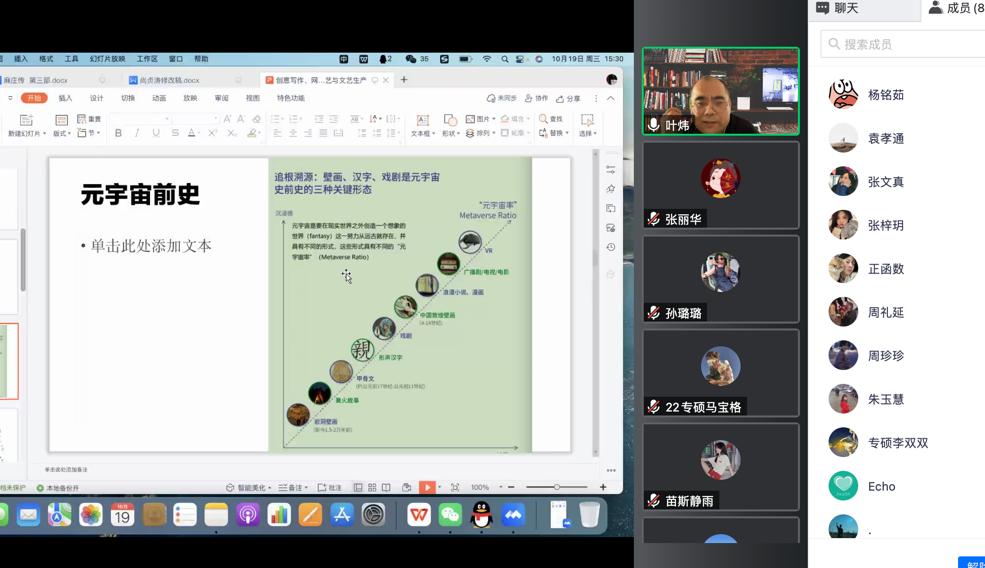
Task: Start slideshow with the orange play button
Action: coord(427,488)
